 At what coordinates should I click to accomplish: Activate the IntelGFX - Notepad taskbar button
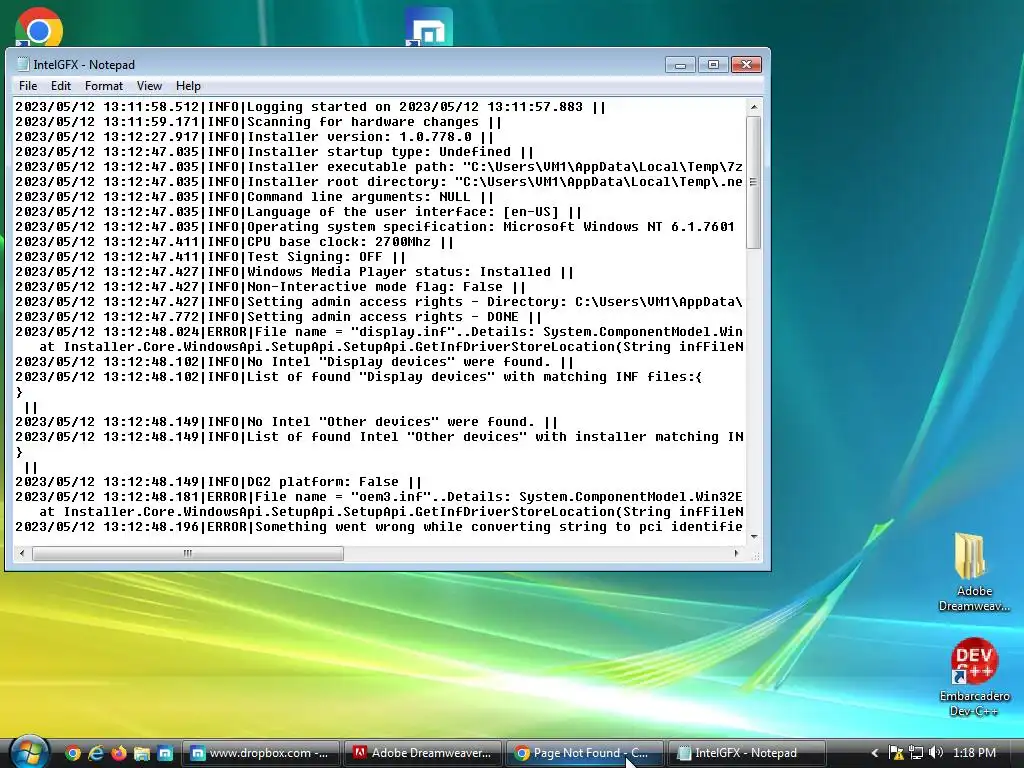(x=746, y=753)
